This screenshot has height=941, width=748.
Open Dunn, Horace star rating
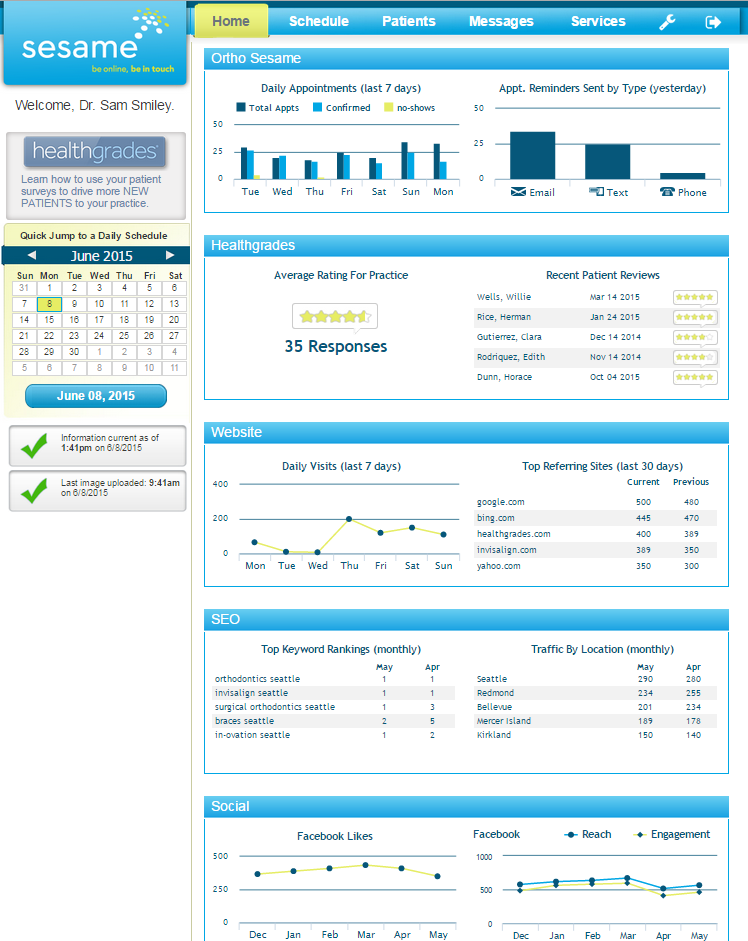695,377
